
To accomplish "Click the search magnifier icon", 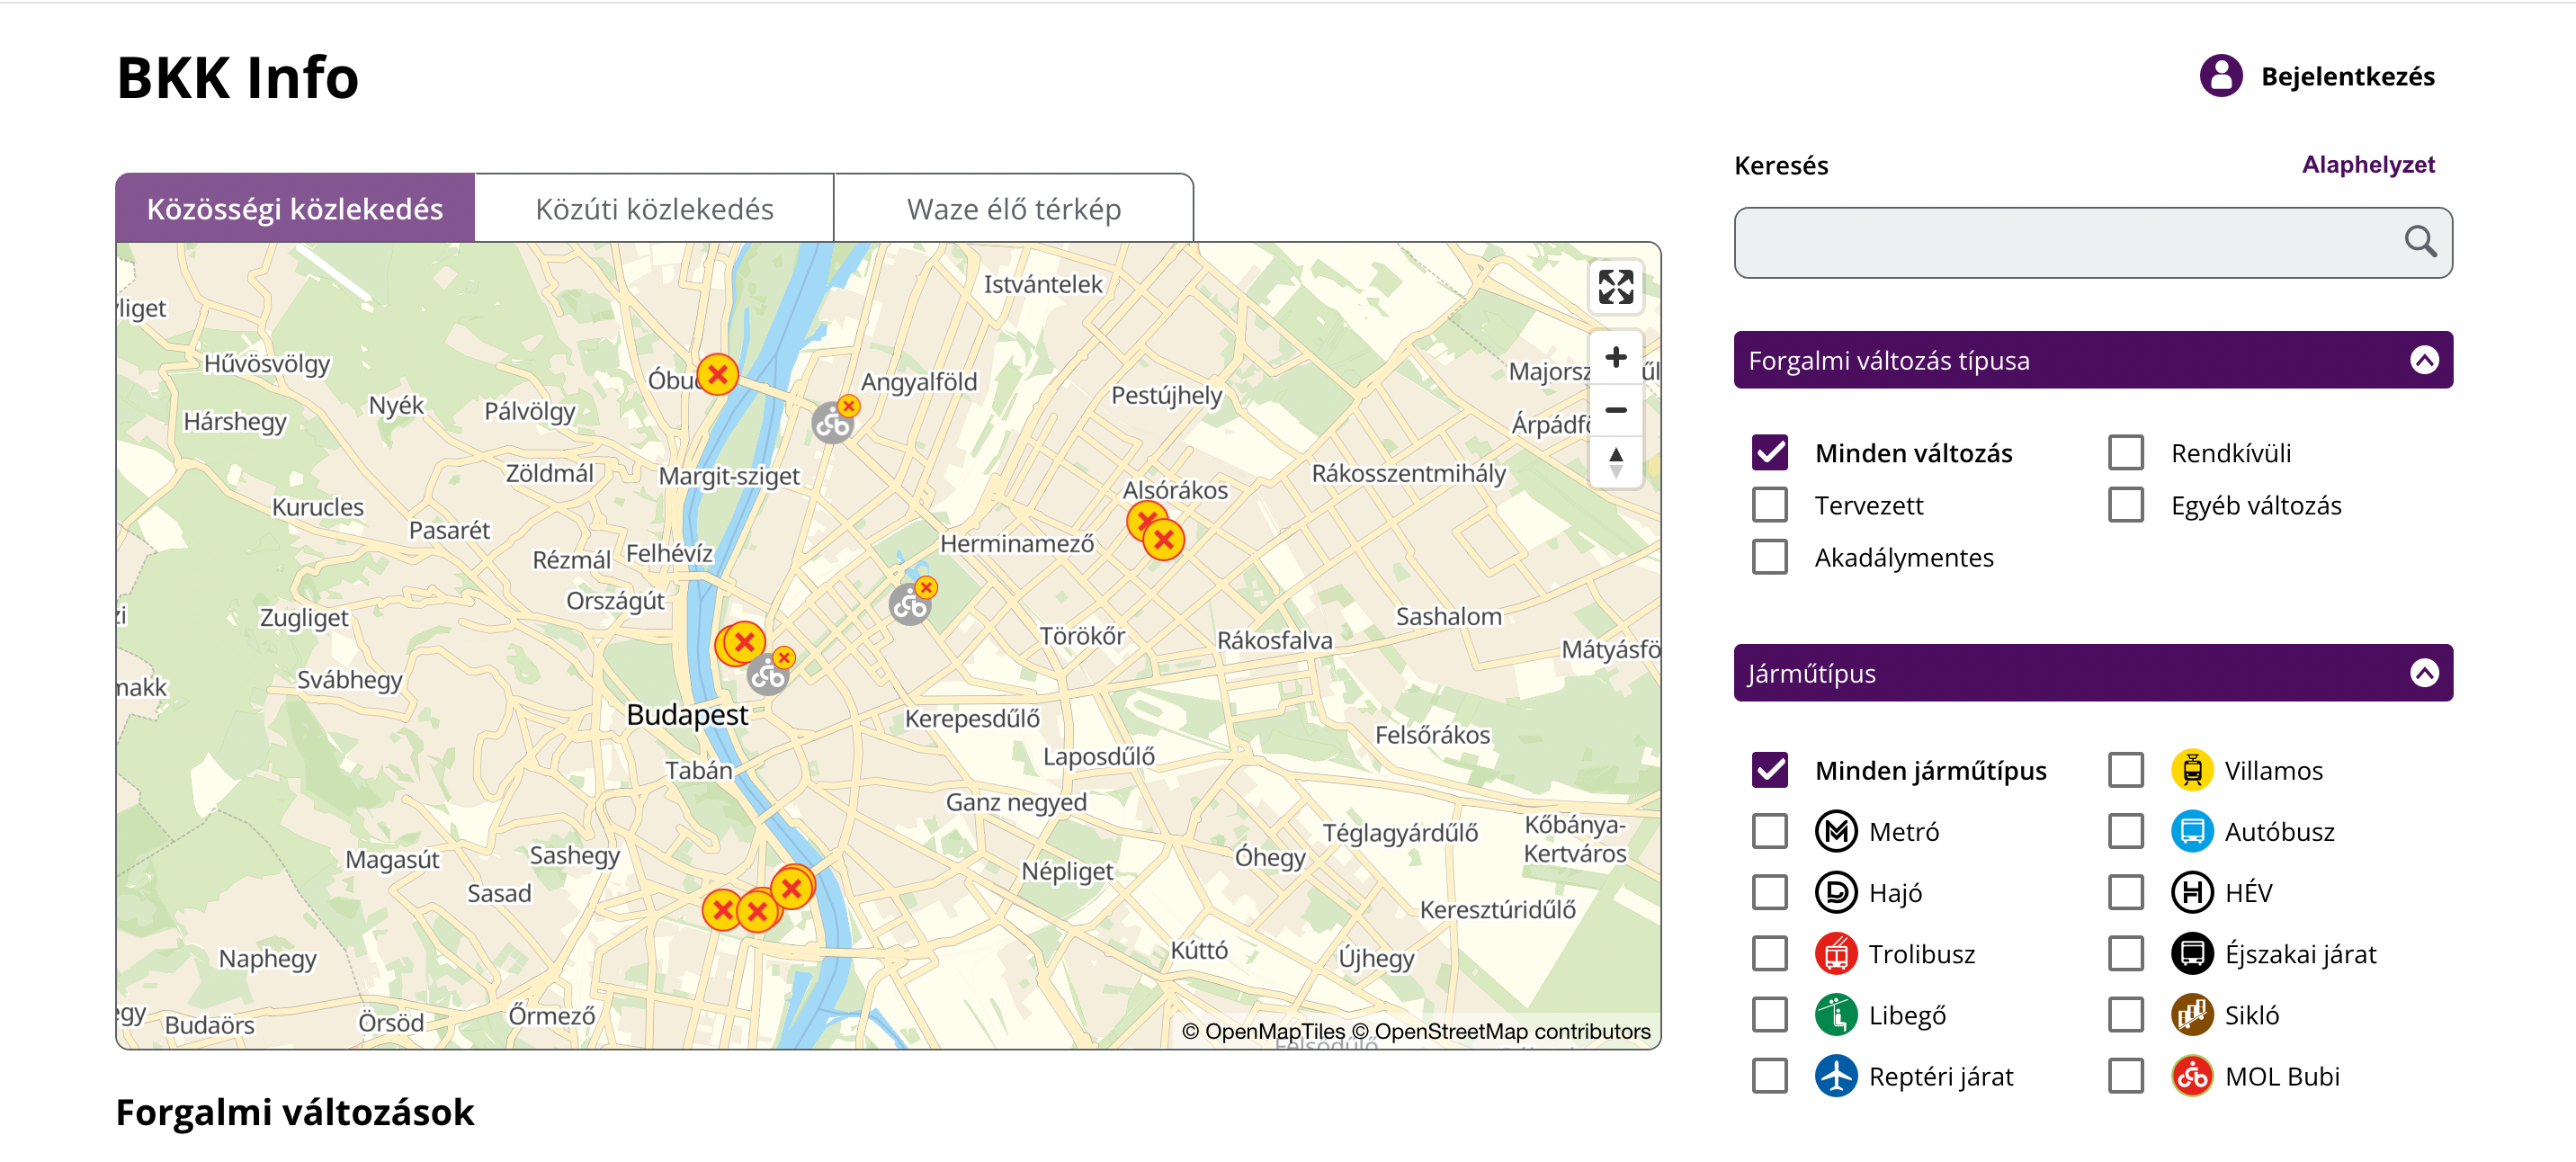I will (2420, 241).
